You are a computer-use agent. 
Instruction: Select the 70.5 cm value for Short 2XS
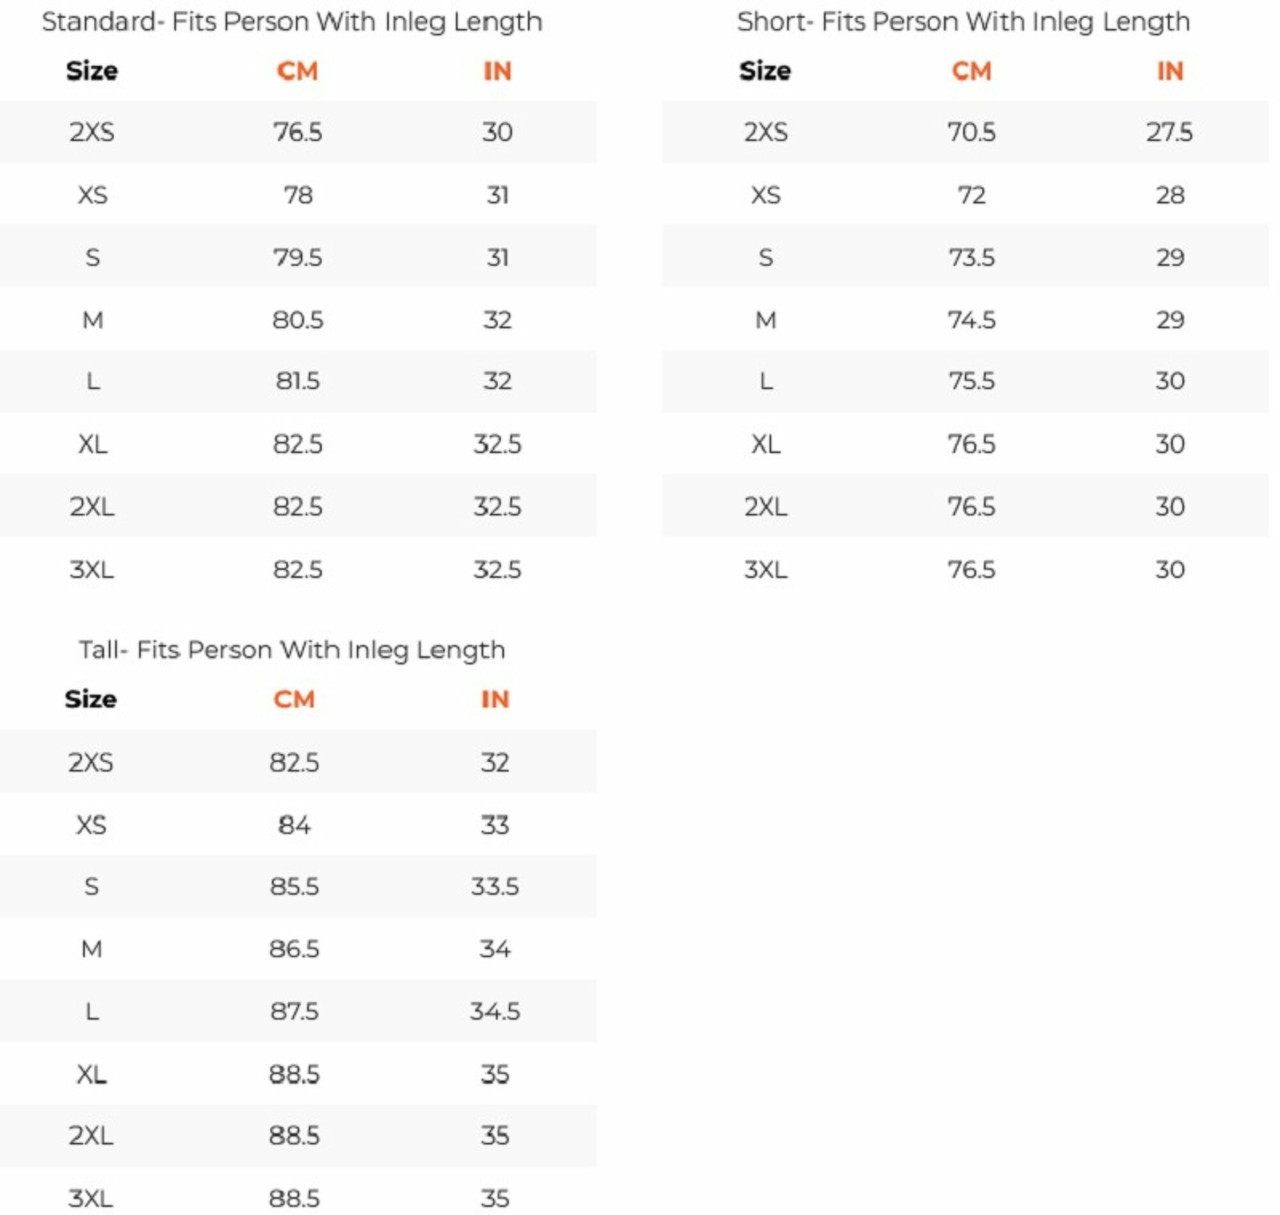click(x=971, y=132)
